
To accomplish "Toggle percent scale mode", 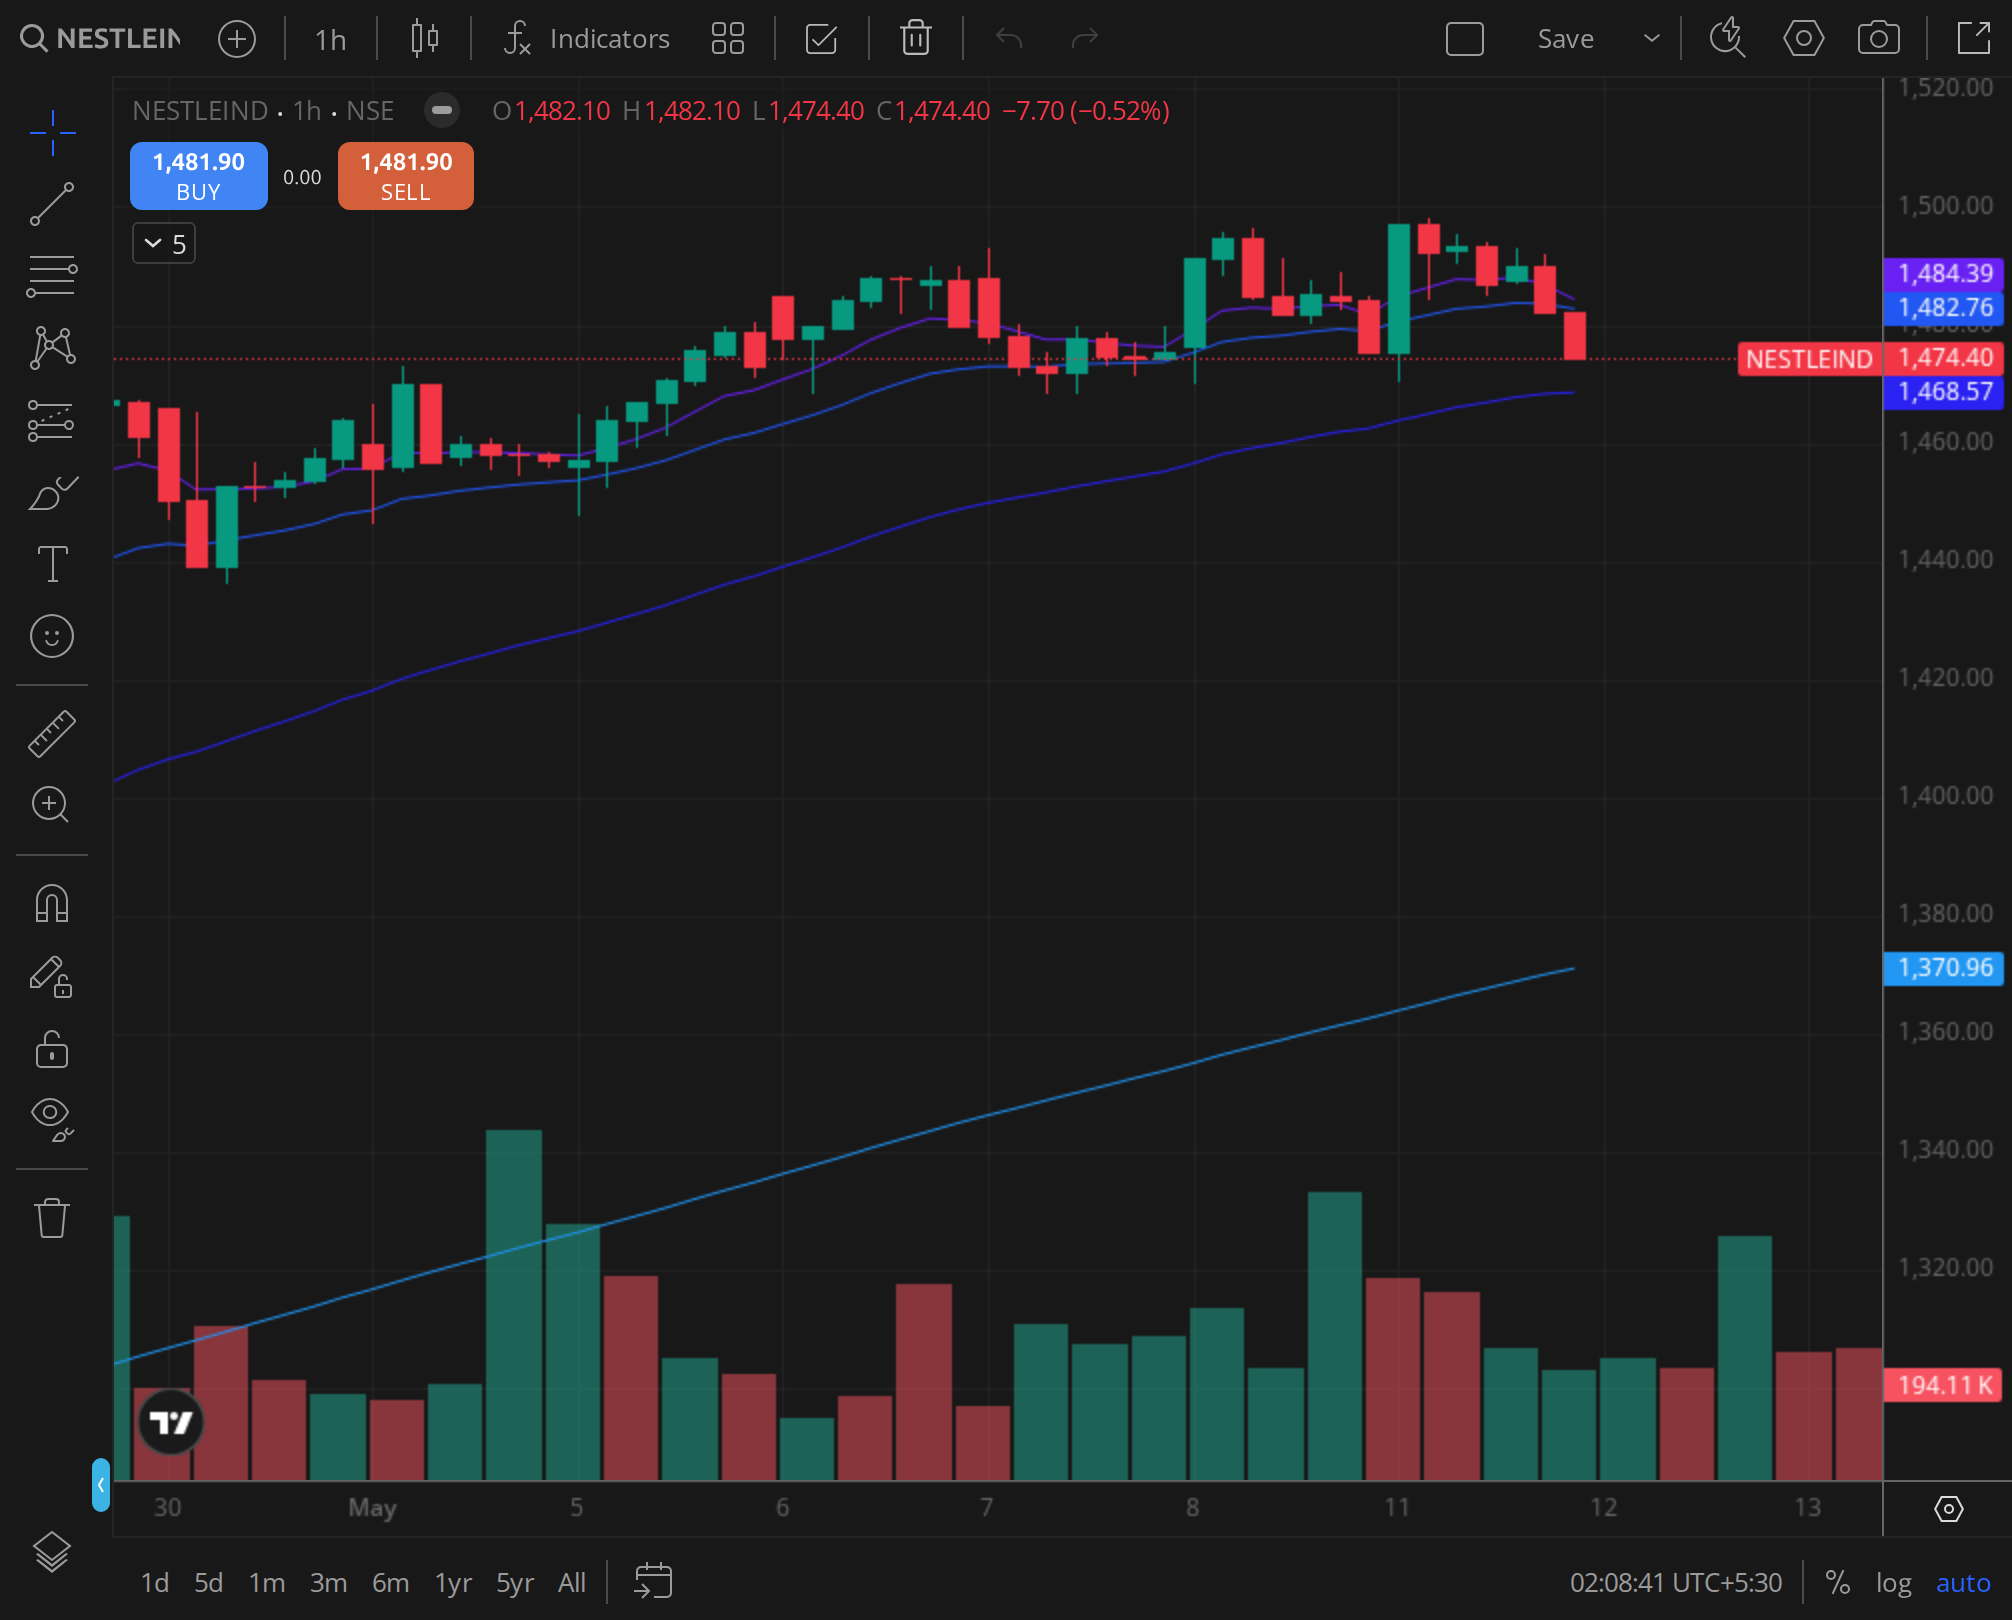I will pos(1837,1583).
